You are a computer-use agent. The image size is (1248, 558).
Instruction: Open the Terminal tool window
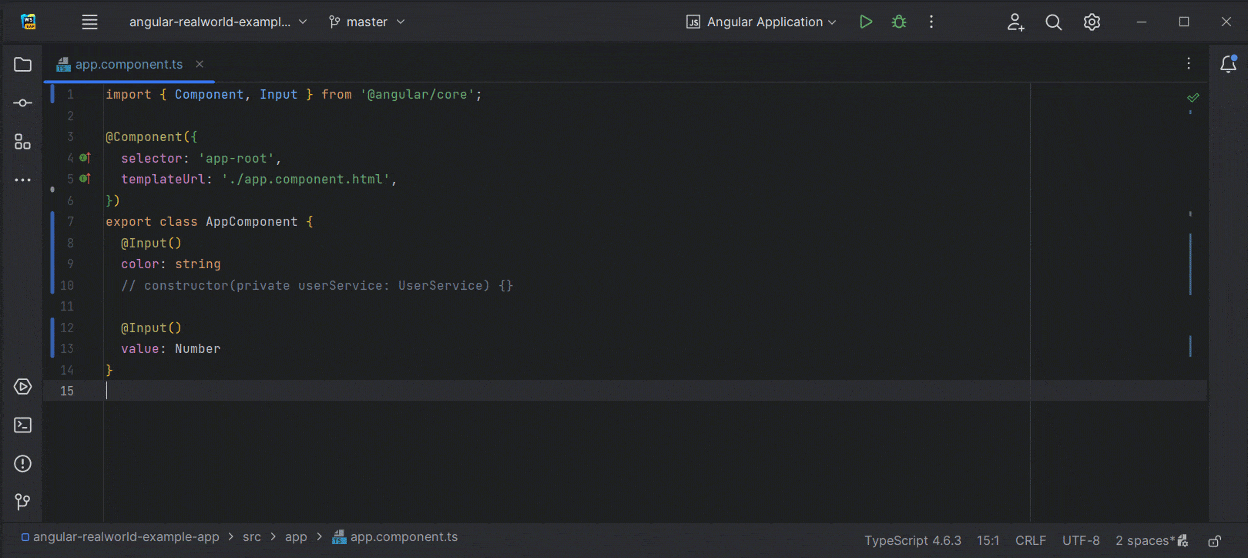[x=22, y=425]
